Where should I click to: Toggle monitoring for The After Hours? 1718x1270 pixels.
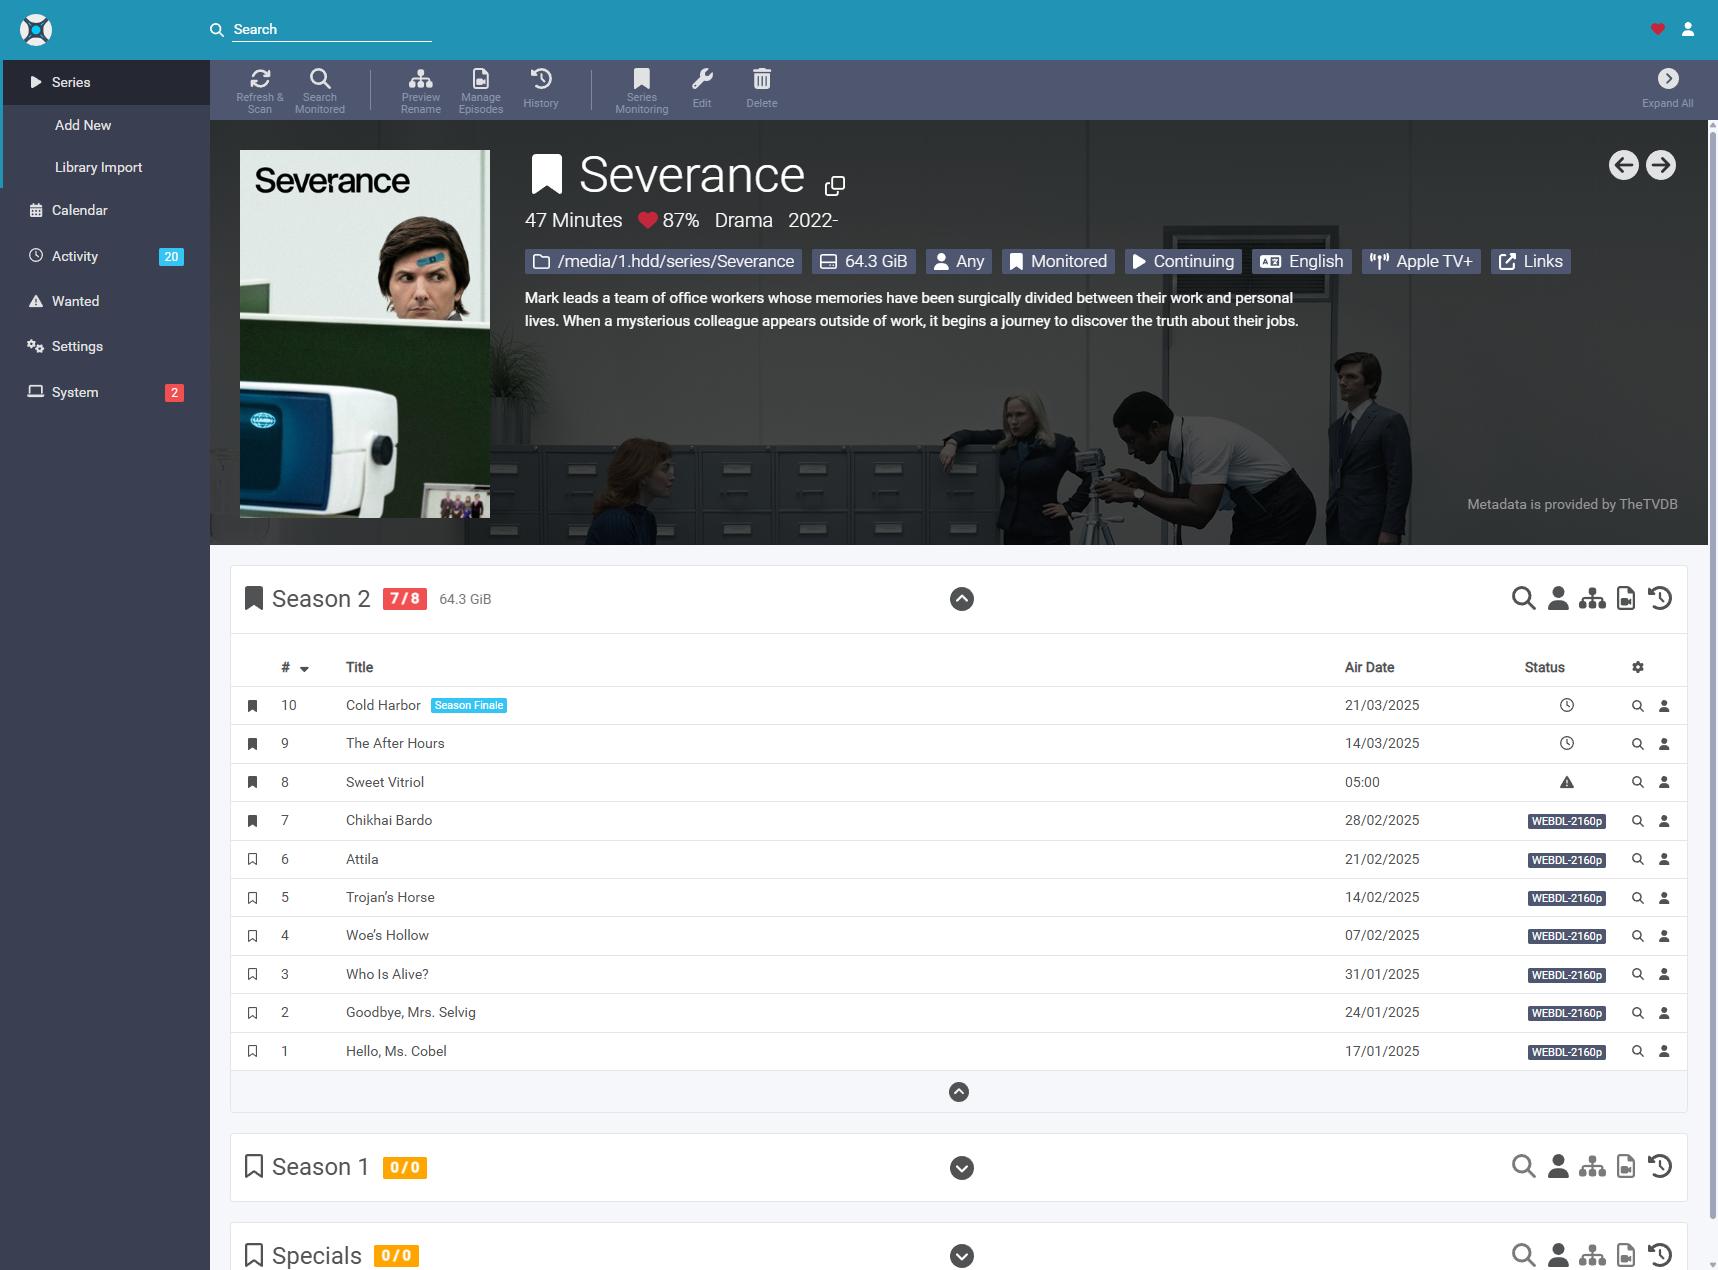(x=252, y=744)
